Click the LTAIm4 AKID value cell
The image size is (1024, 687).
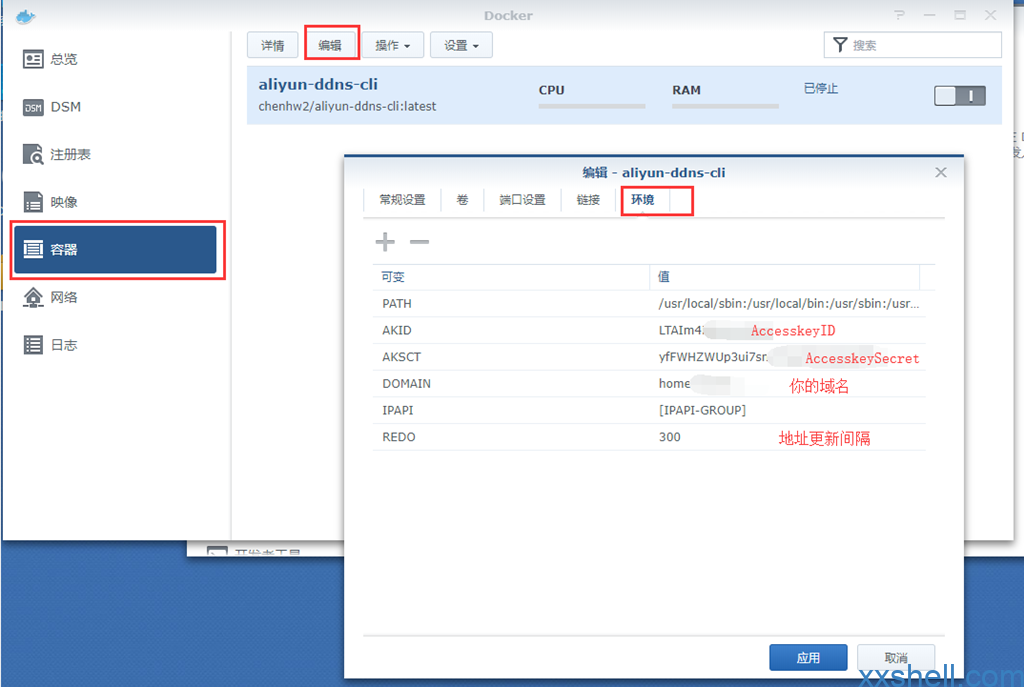tap(788, 330)
